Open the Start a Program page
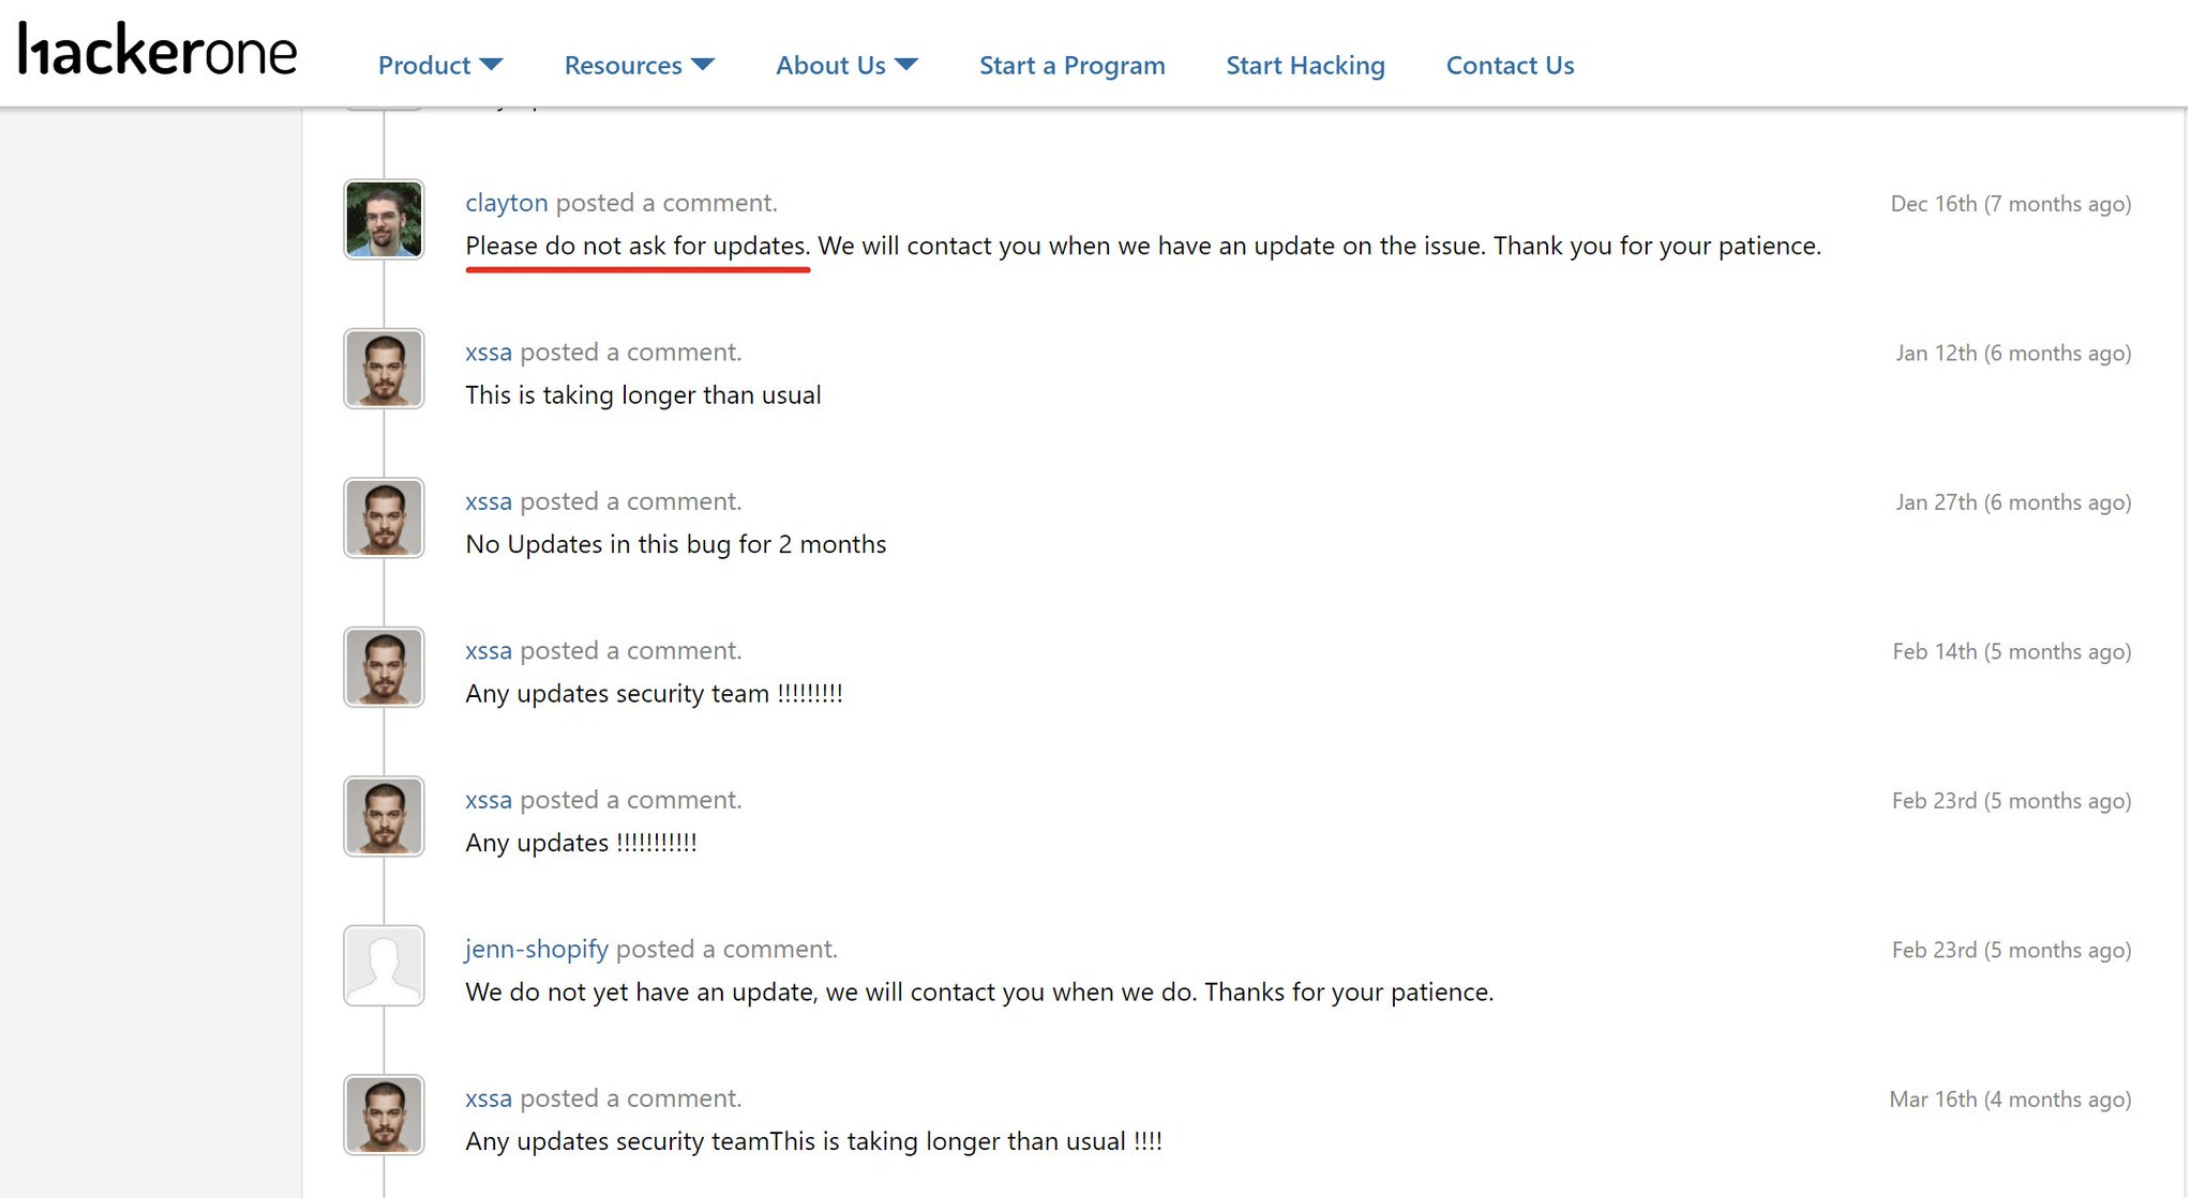 coord(1071,65)
